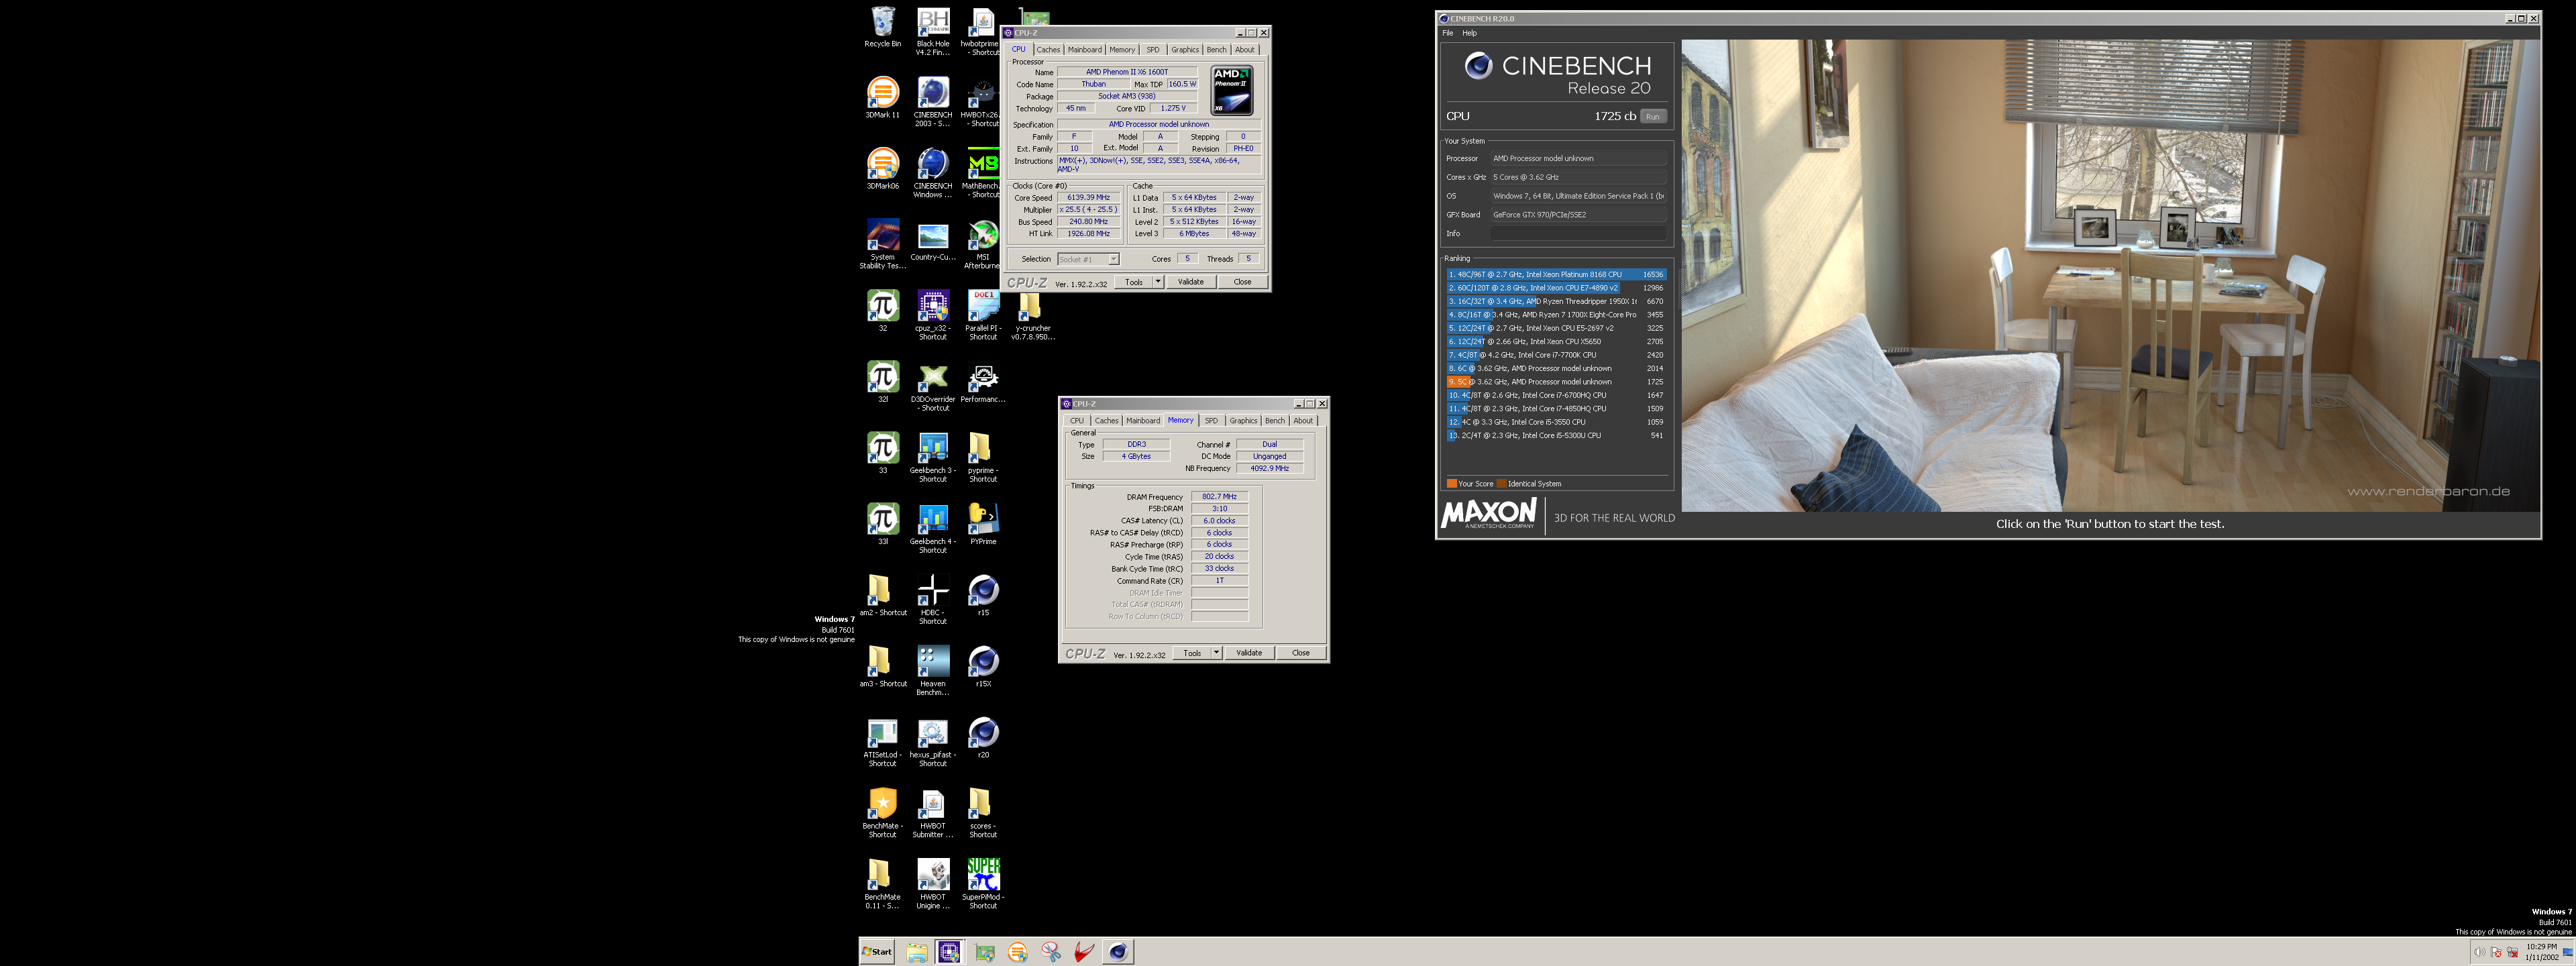The width and height of the screenshot is (2576, 966).
Task: Select ranking row 1 Xeon Platinum 8168
Action: pyautogui.click(x=1555, y=274)
